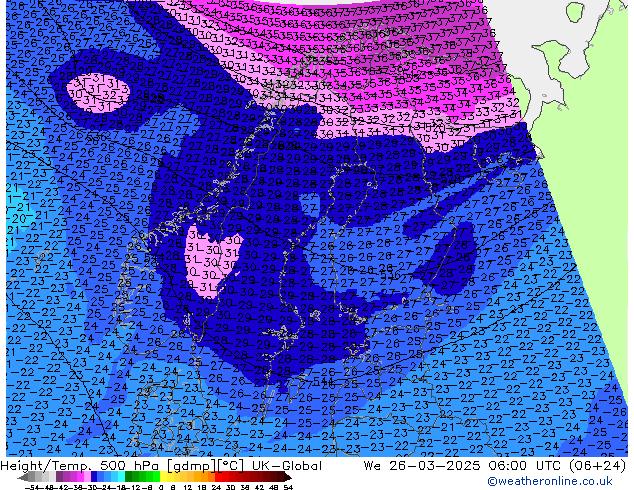634x490 pixels.
Task: Click the '06:00 UTC (06+24)' time label
Action: click(x=557, y=466)
